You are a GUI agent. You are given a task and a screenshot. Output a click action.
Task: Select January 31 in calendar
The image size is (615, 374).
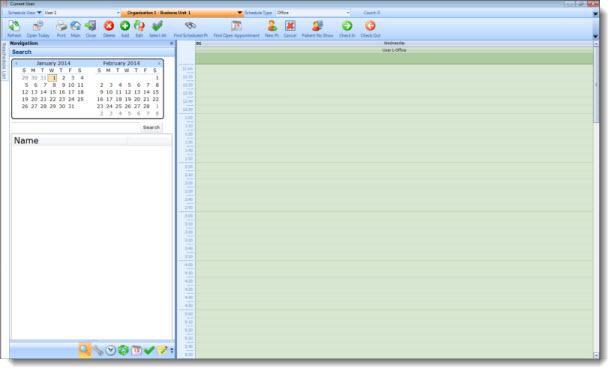click(x=71, y=106)
